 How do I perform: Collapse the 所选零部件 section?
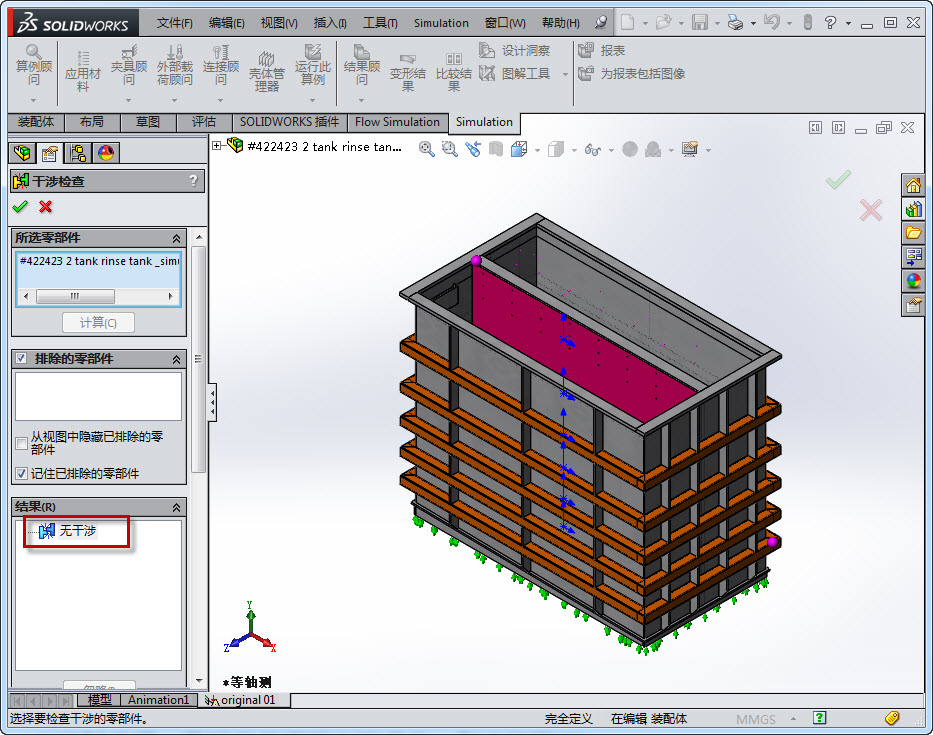pos(177,238)
